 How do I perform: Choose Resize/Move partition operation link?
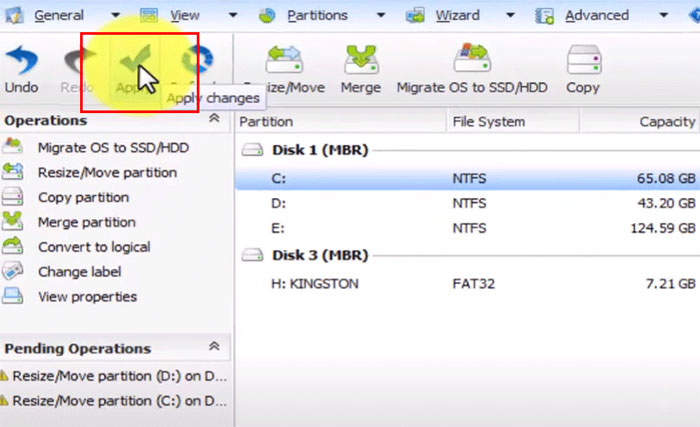pos(108,172)
